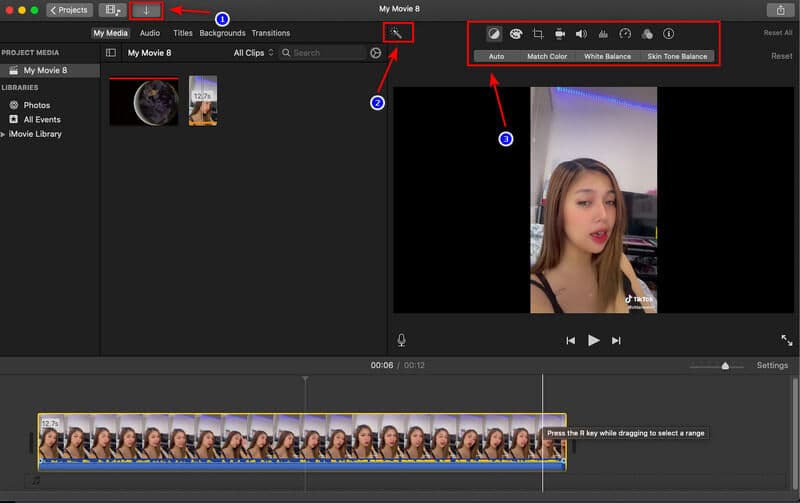Open the stabilization camera icon
800x503 pixels.
(x=560, y=33)
